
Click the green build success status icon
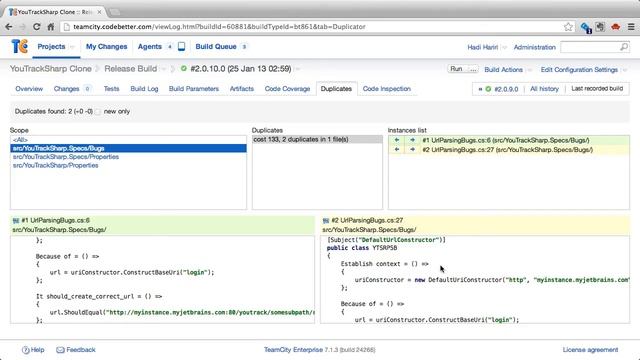[x=184, y=69]
